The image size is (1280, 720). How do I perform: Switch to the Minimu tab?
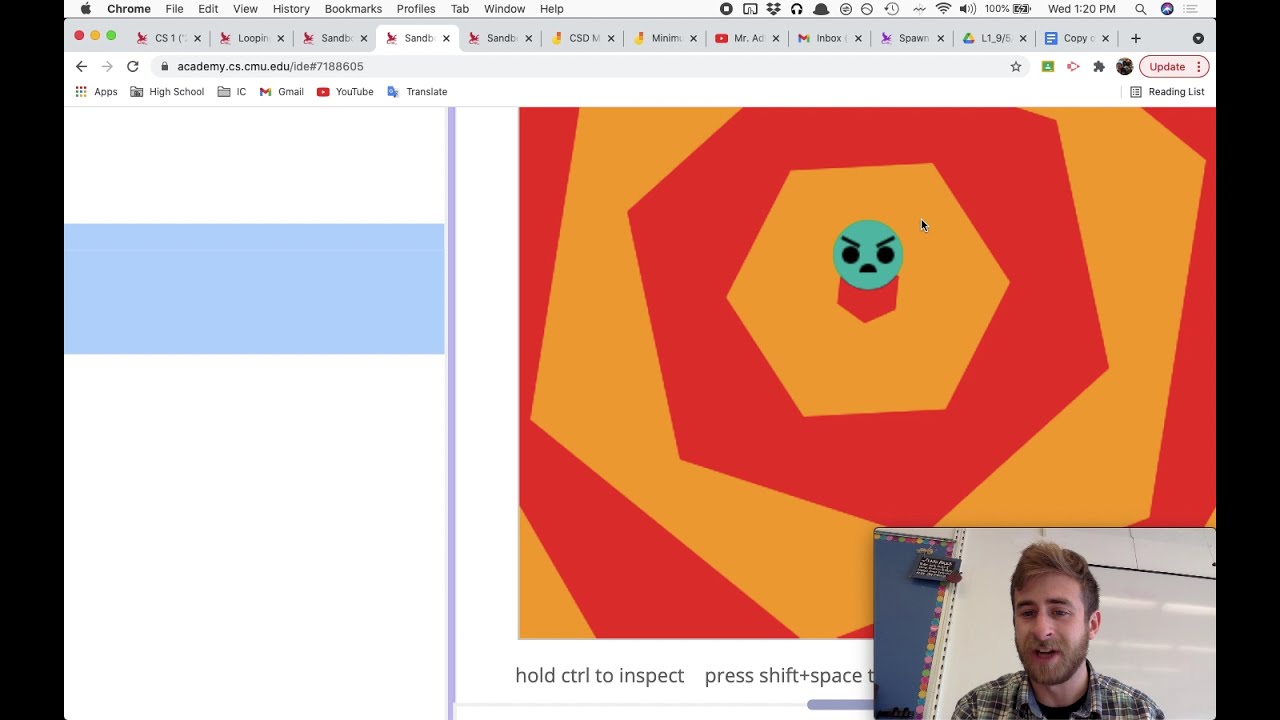[666, 38]
